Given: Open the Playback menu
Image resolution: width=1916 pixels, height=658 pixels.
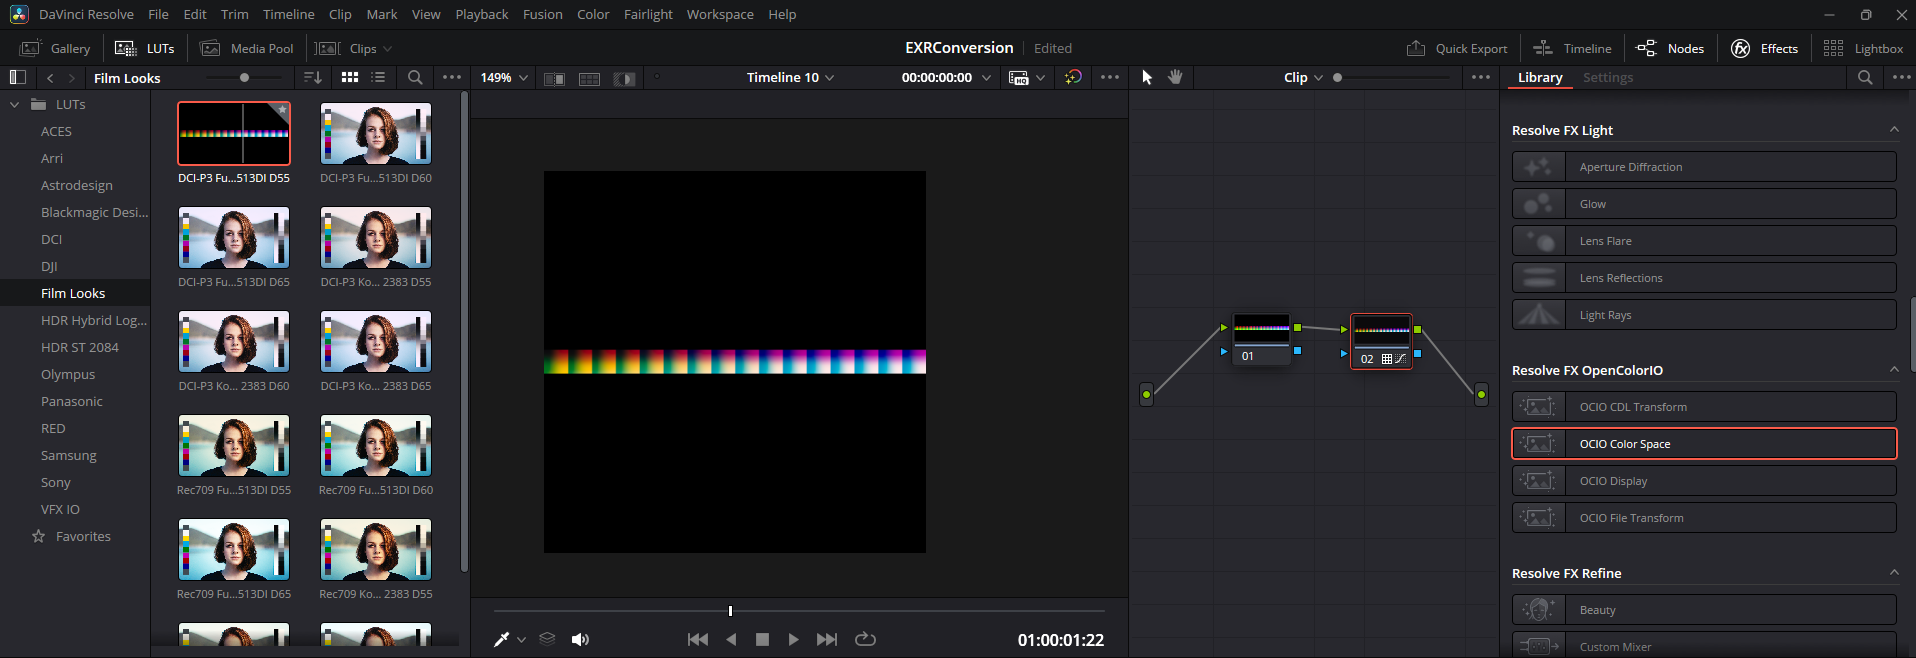Looking at the screenshot, I should [x=482, y=14].
